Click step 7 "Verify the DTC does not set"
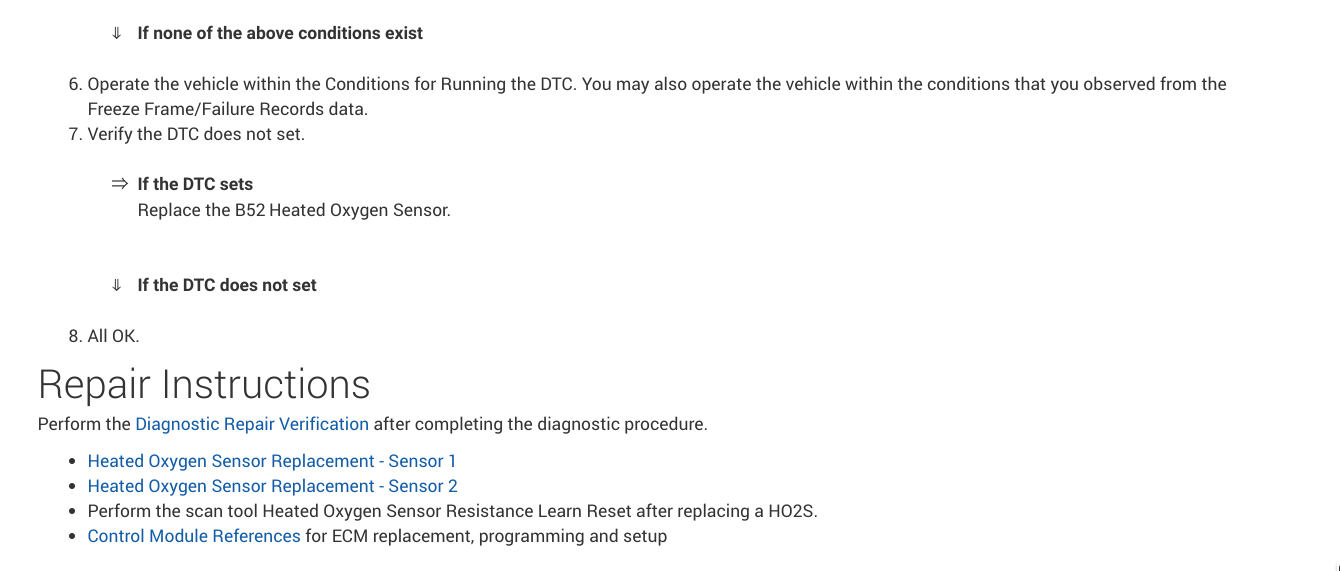Screen dimensions: 1340x571 (196, 134)
